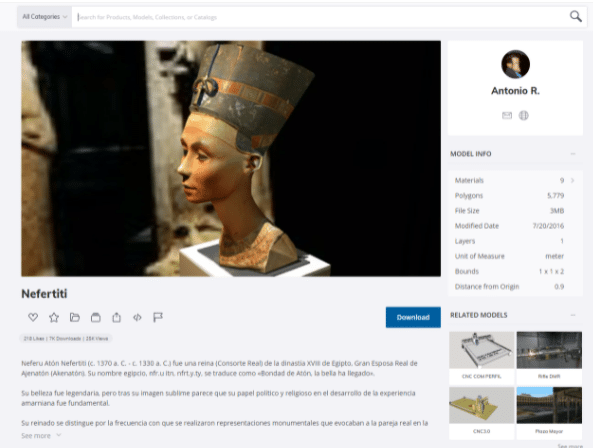Select the Unit of Measure meter value

pyautogui.click(x=554, y=256)
